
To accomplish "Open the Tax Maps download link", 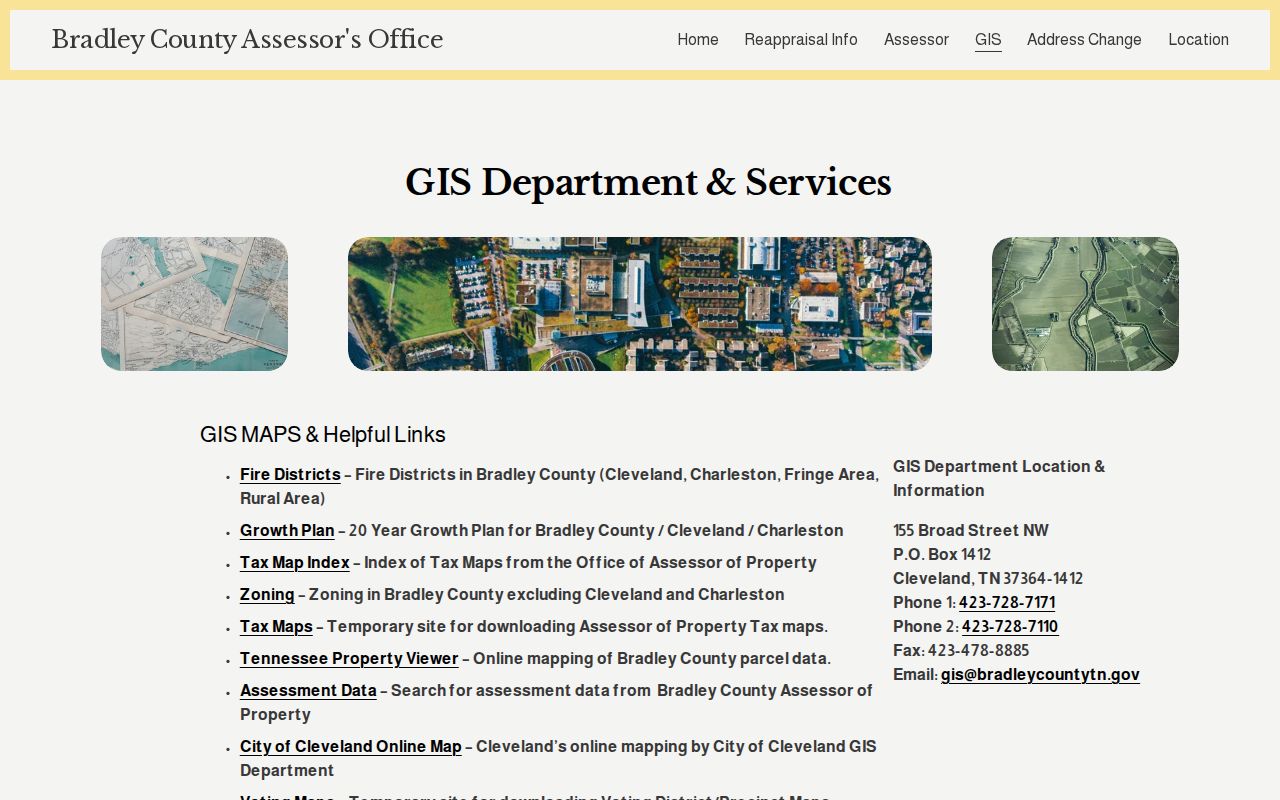I will click(x=276, y=627).
